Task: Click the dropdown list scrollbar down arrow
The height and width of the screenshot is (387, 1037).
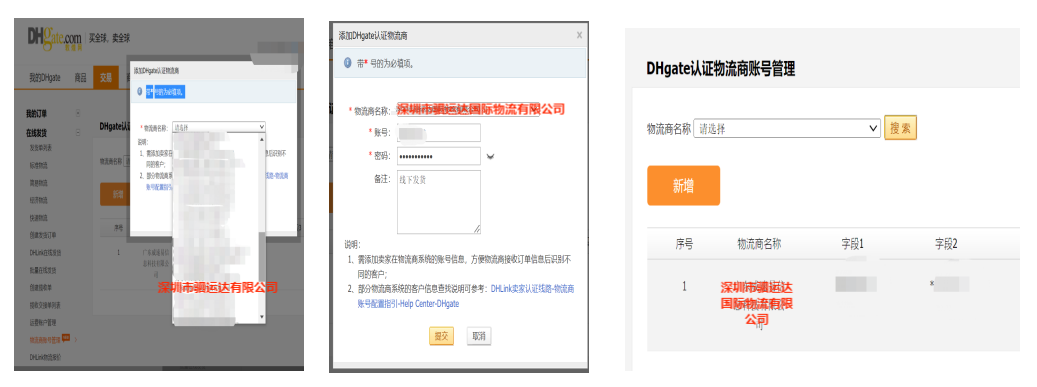Action: 261,318
